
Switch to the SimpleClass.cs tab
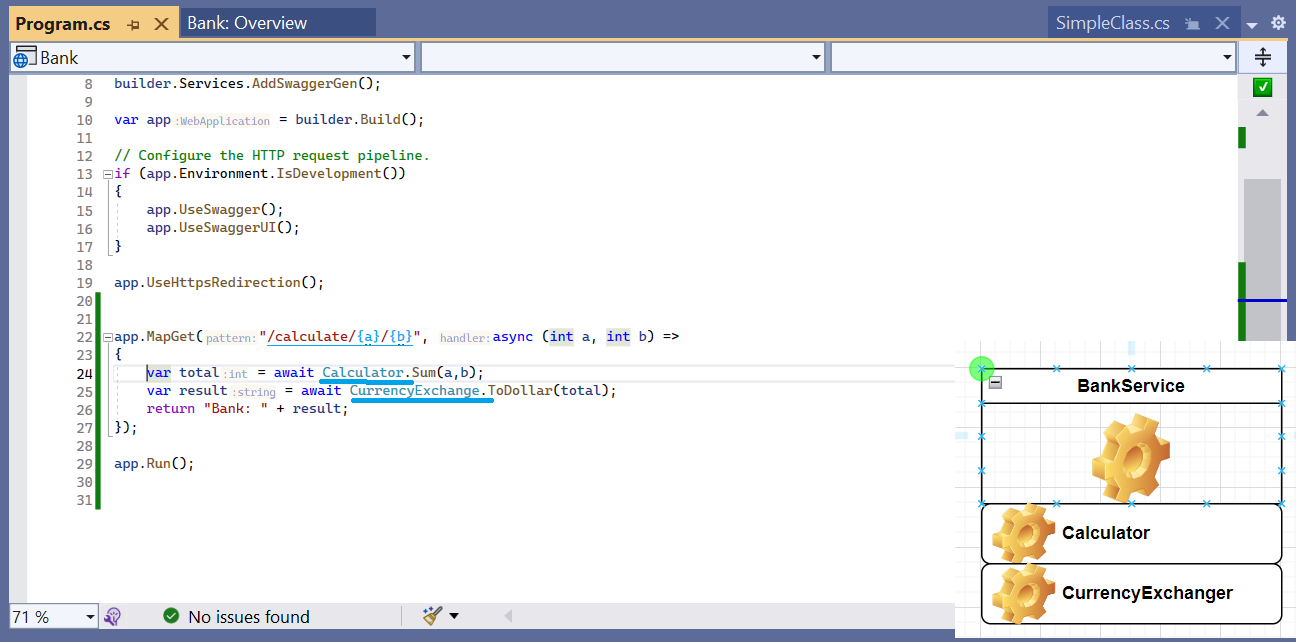[1112, 24]
